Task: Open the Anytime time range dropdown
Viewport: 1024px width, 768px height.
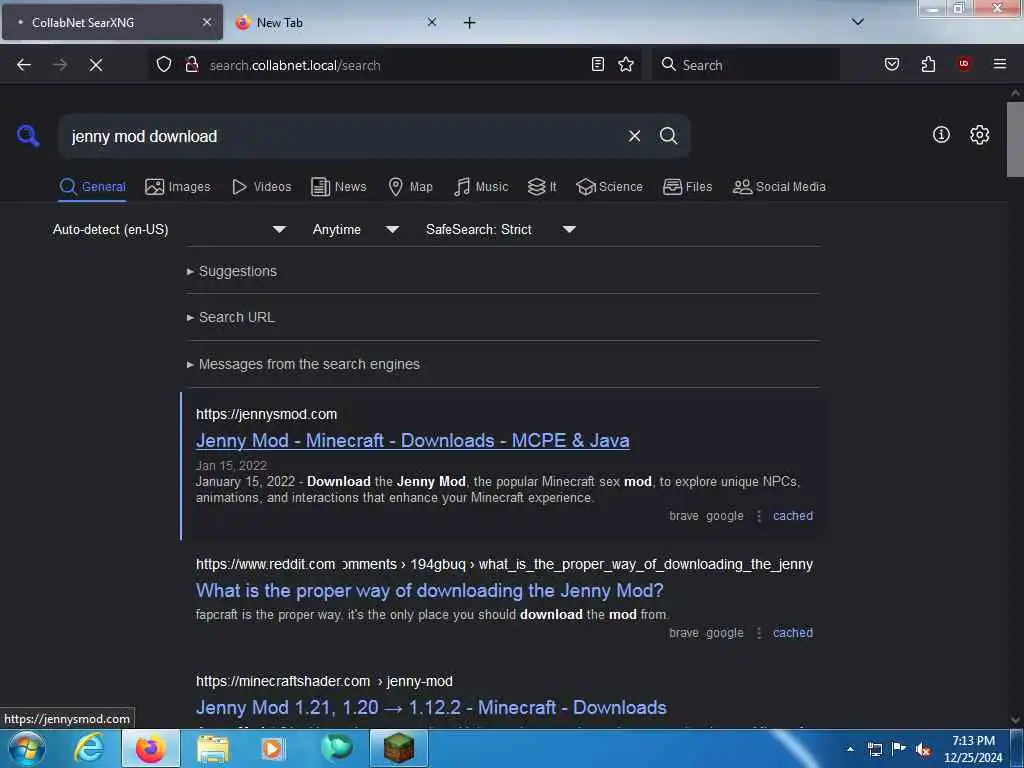Action: point(356,229)
